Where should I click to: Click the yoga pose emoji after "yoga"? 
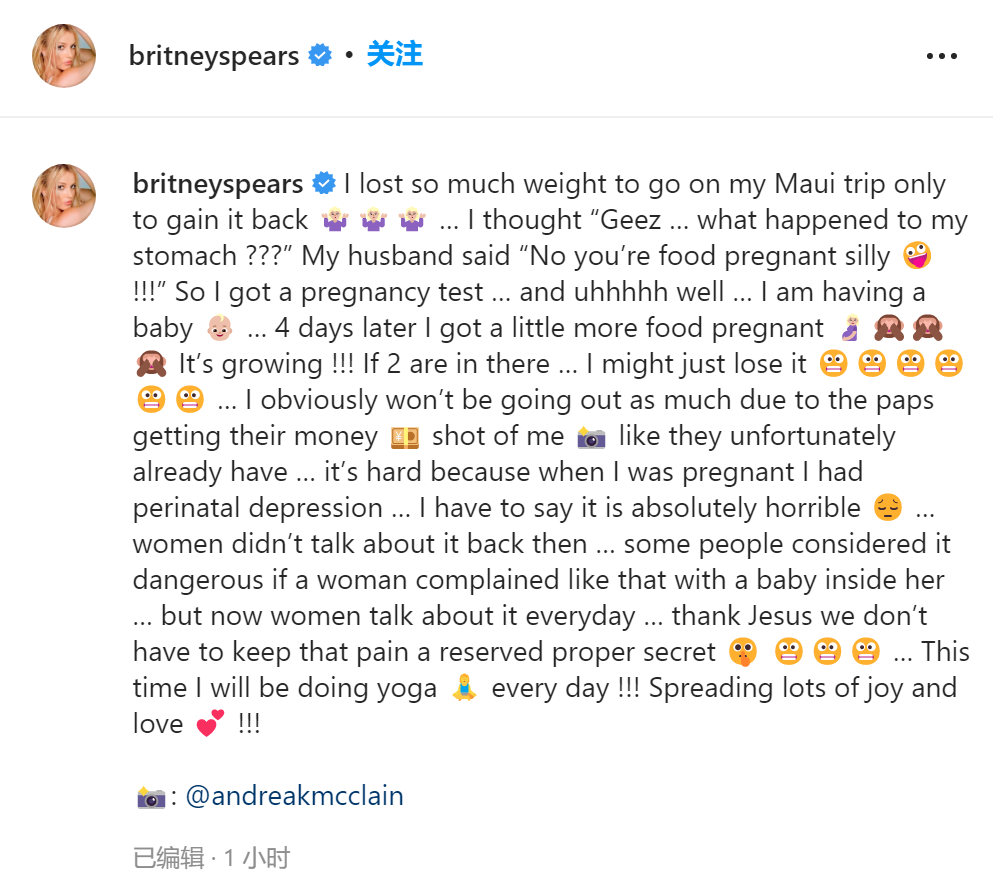point(462,688)
